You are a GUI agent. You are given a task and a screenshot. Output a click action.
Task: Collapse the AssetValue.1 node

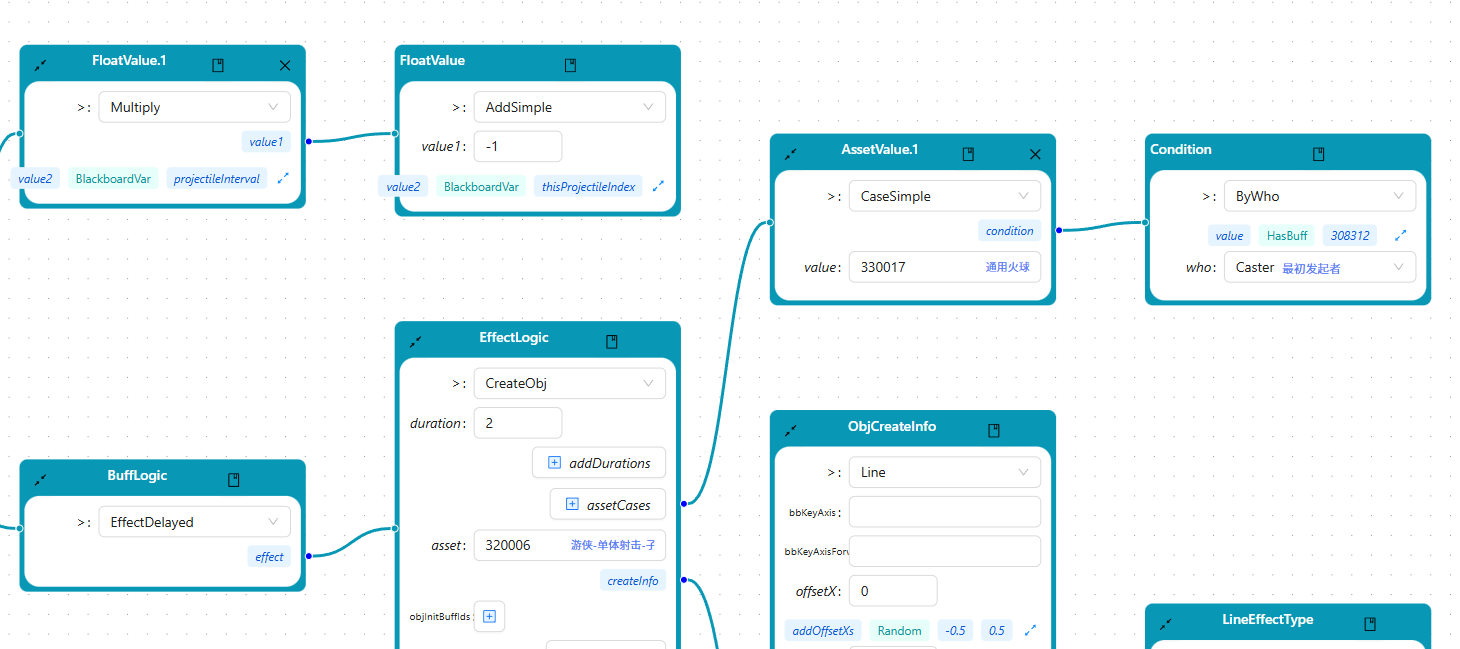coord(790,154)
